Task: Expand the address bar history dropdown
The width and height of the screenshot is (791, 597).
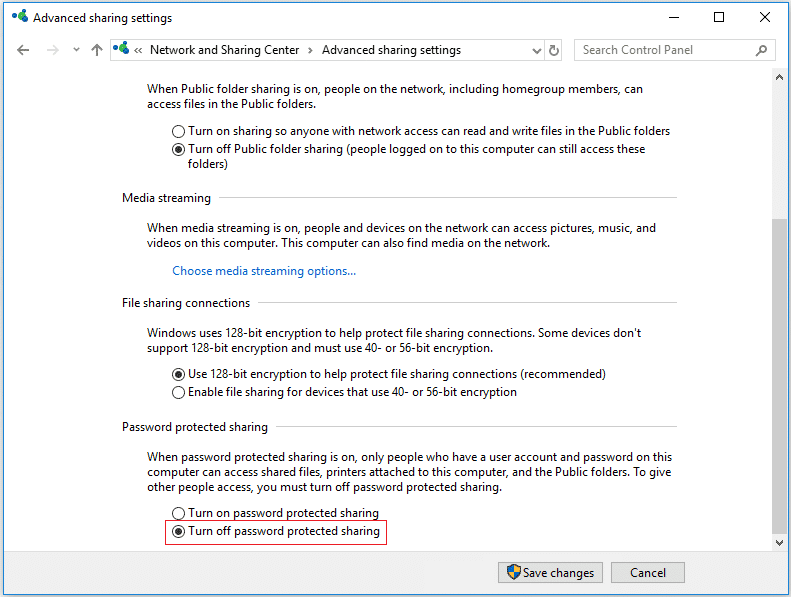Action: point(533,50)
